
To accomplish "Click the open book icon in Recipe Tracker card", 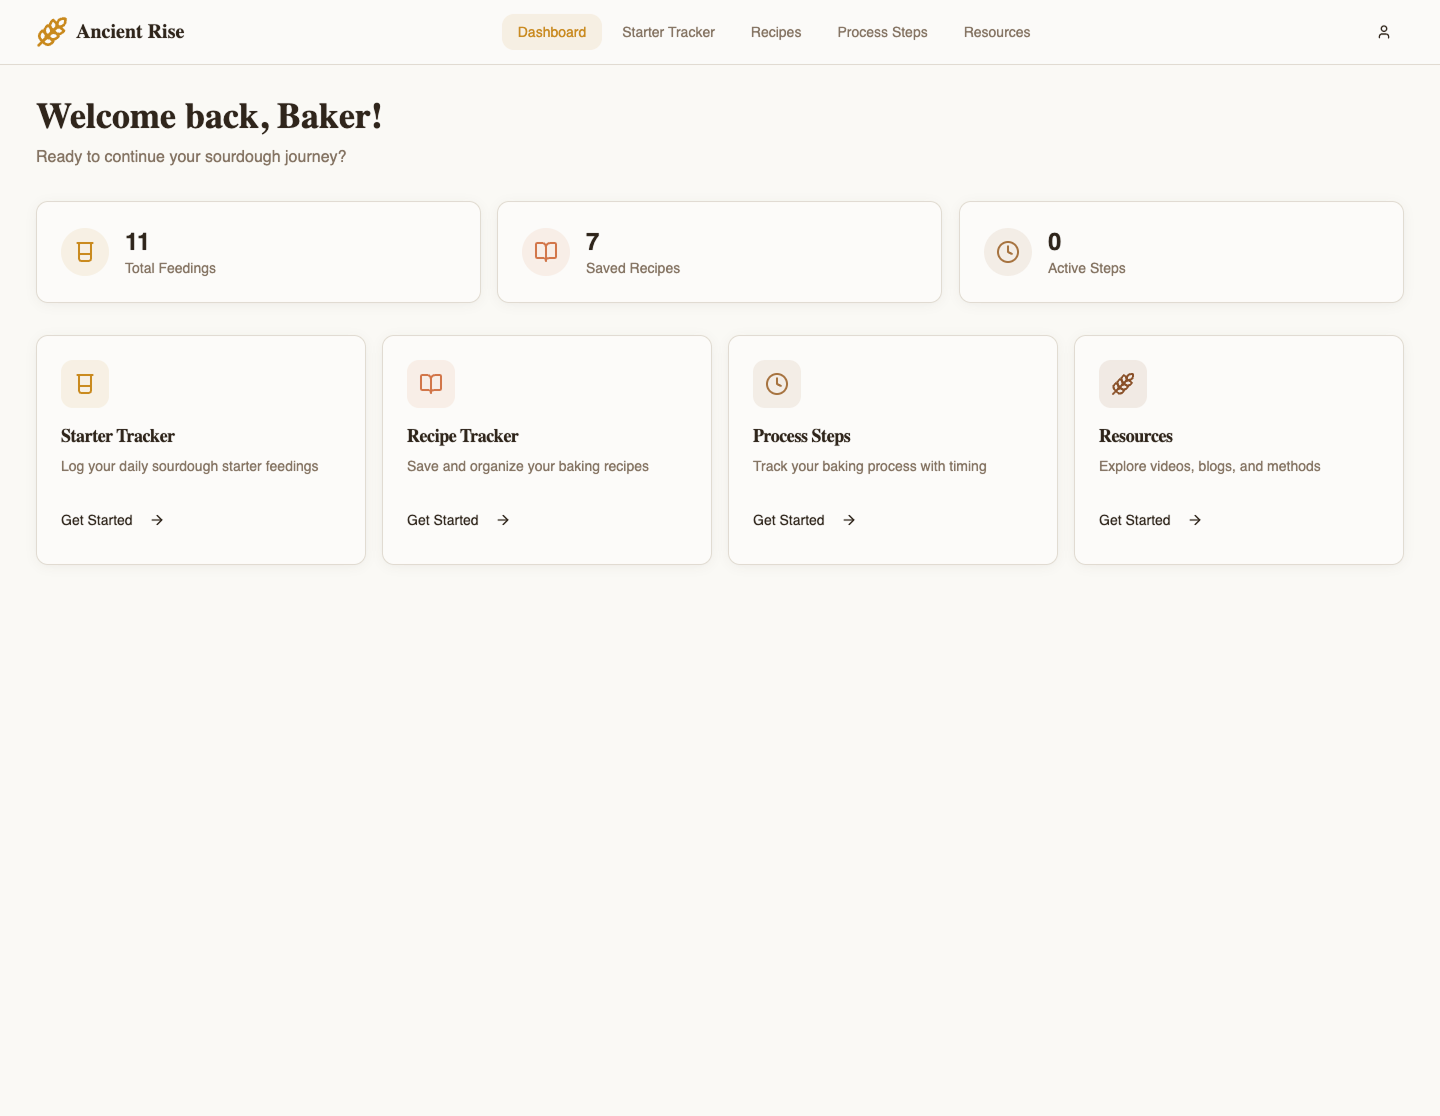I will pos(431,384).
